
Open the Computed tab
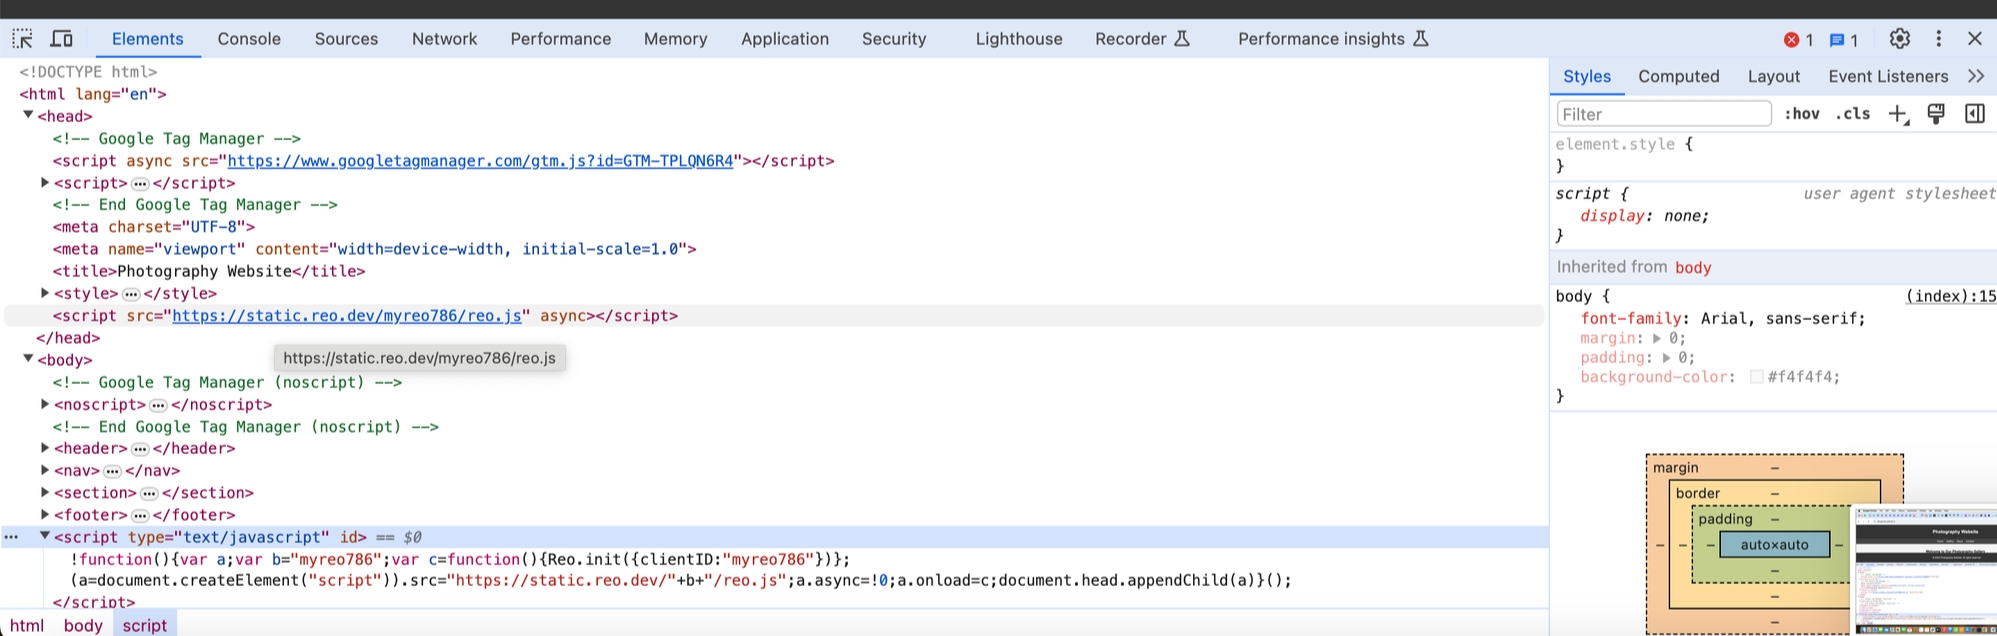(1678, 76)
